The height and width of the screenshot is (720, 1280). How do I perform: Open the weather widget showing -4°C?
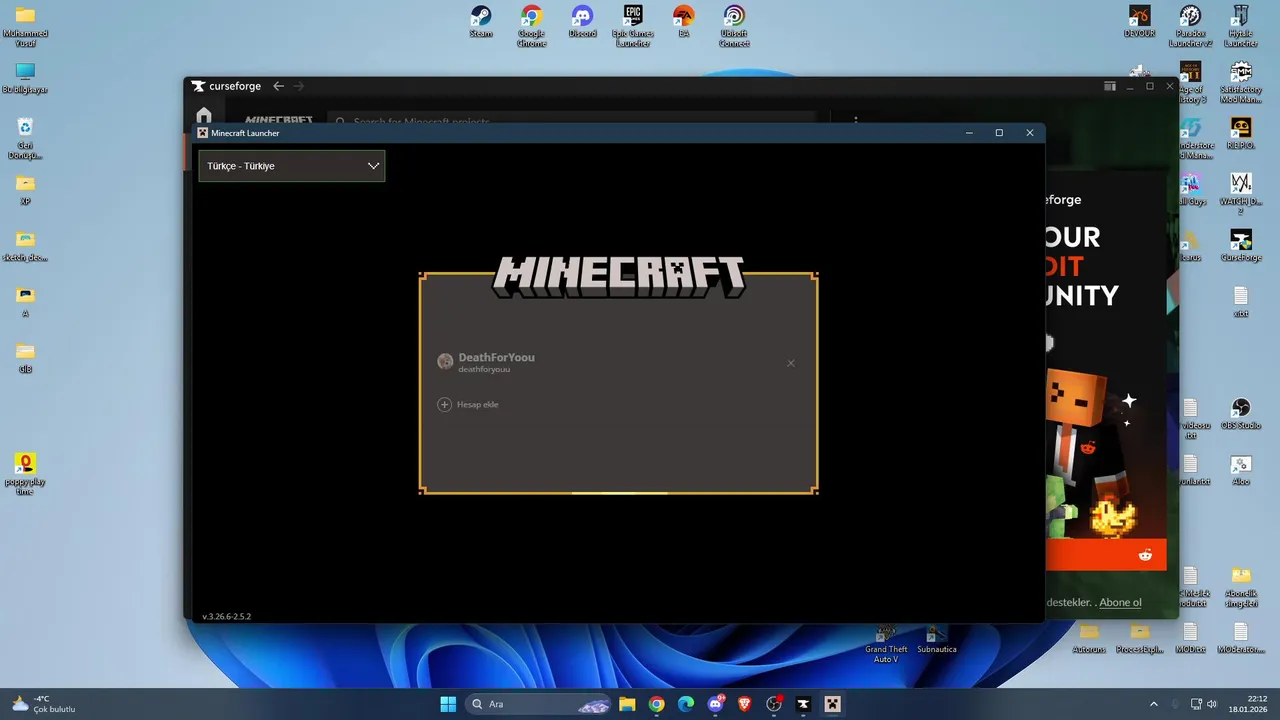pyautogui.click(x=44, y=704)
